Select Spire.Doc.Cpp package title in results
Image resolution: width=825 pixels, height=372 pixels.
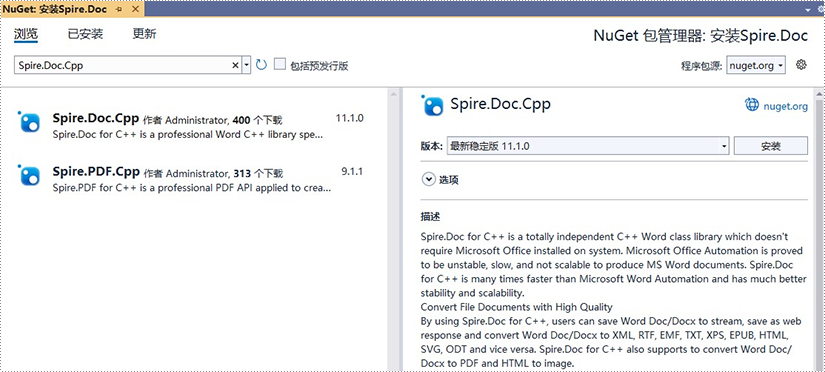pyautogui.click(x=96, y=118)
